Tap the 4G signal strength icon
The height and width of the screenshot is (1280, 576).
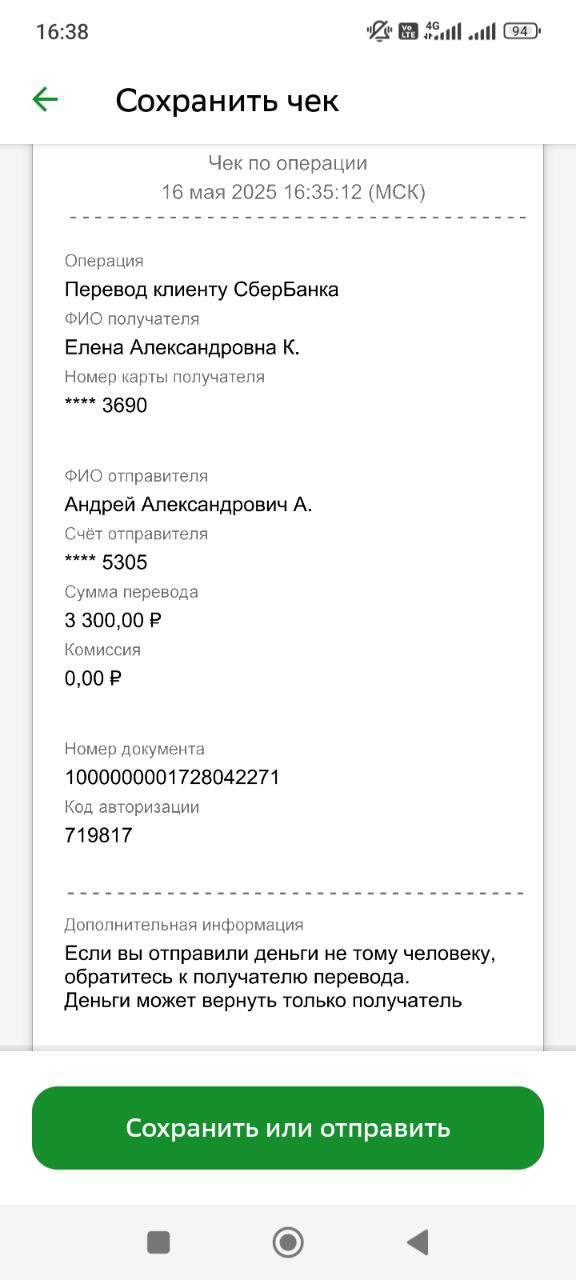point(442,31)
